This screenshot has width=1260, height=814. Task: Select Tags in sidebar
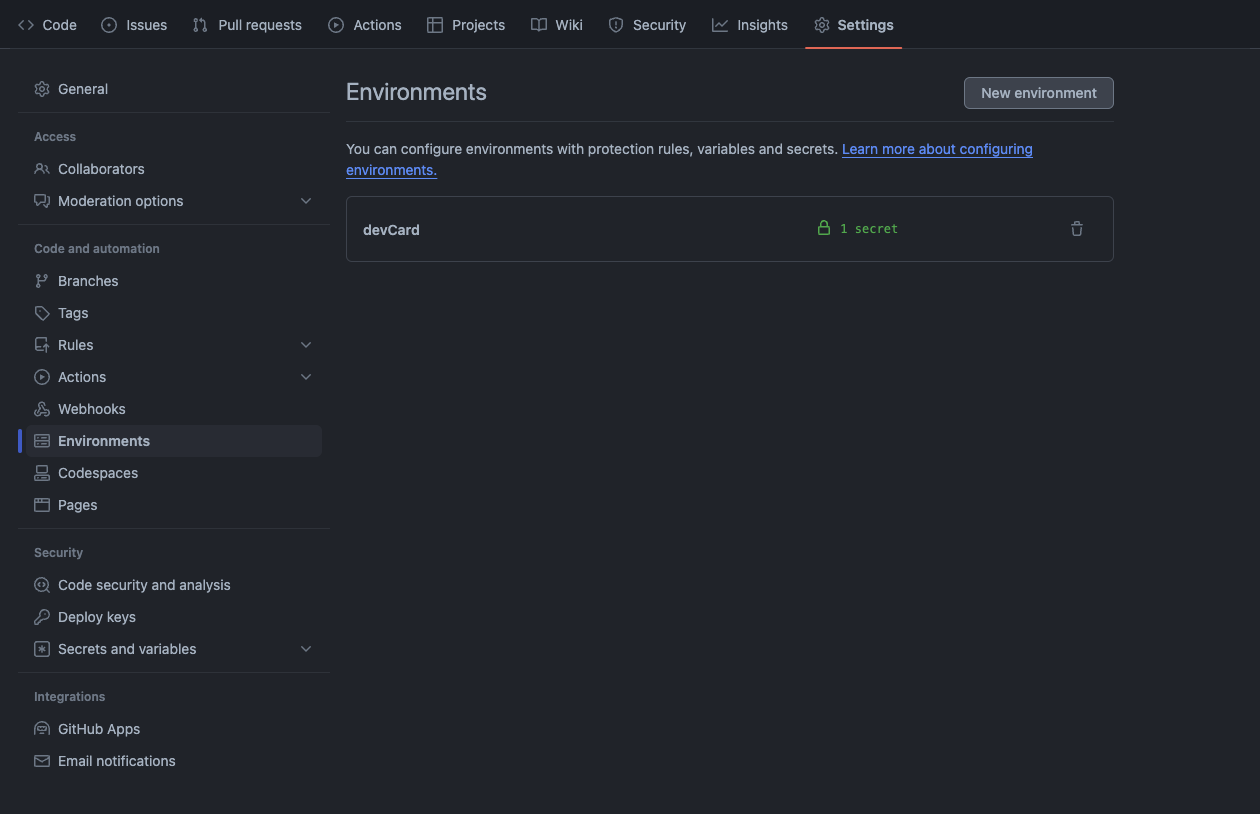coord(174,313)
